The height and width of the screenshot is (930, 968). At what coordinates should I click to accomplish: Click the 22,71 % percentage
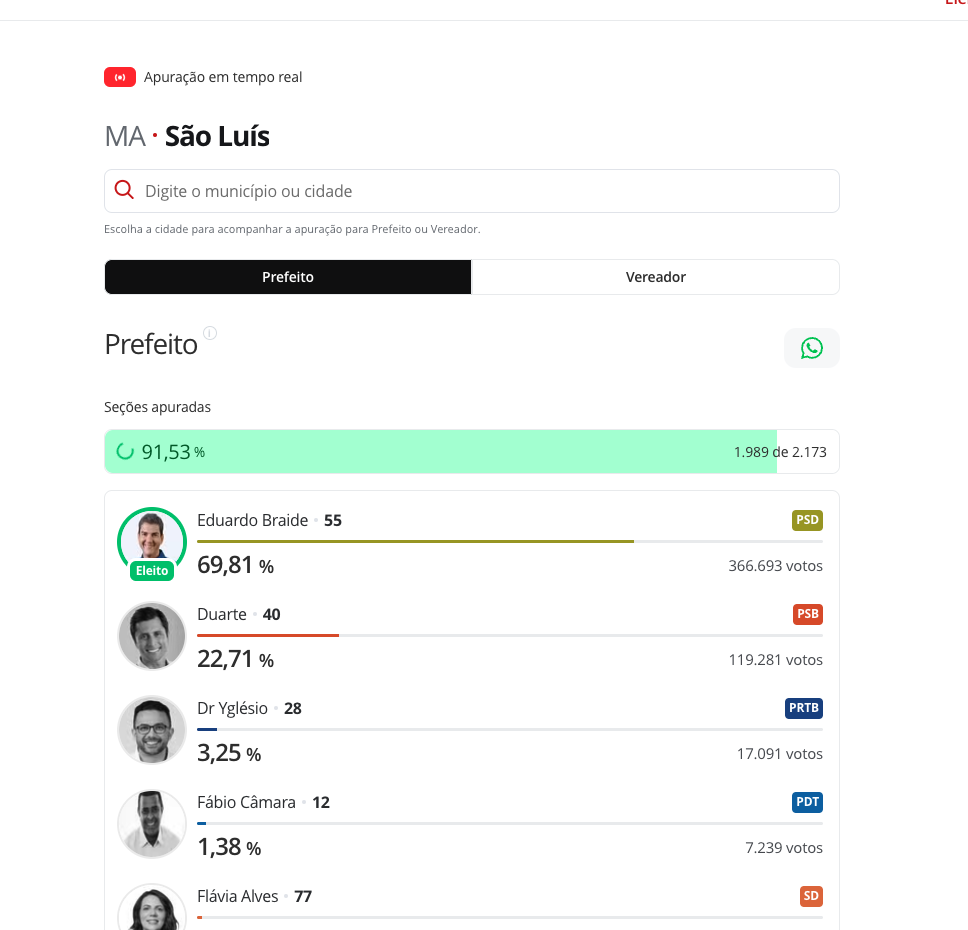(235, 659)
